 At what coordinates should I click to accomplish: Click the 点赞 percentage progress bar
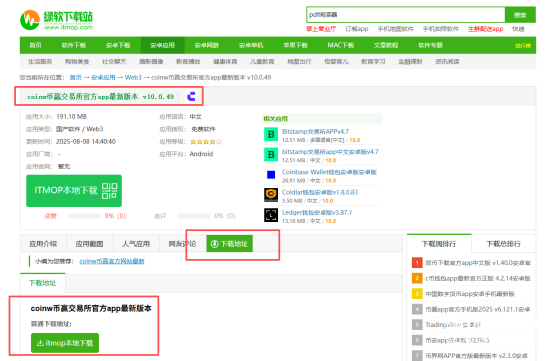84,216
